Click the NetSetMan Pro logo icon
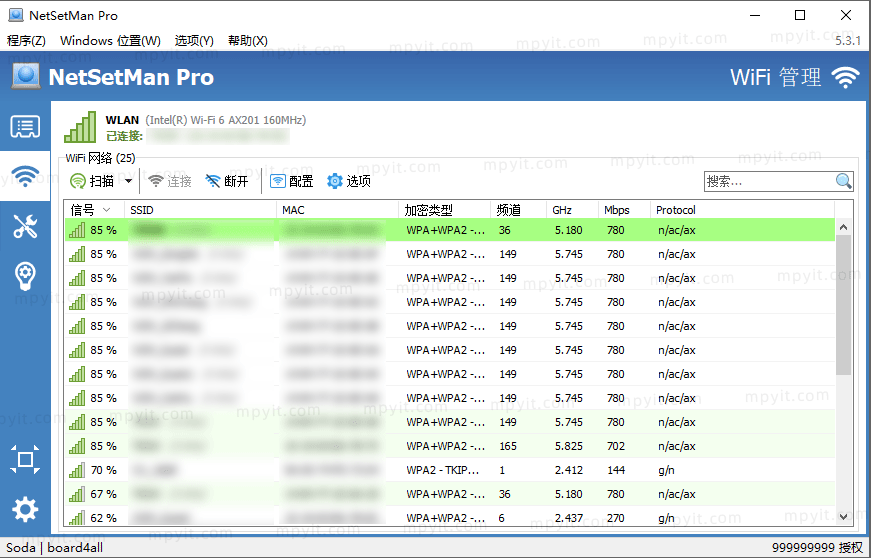871x558 pixels. point(26,76)
